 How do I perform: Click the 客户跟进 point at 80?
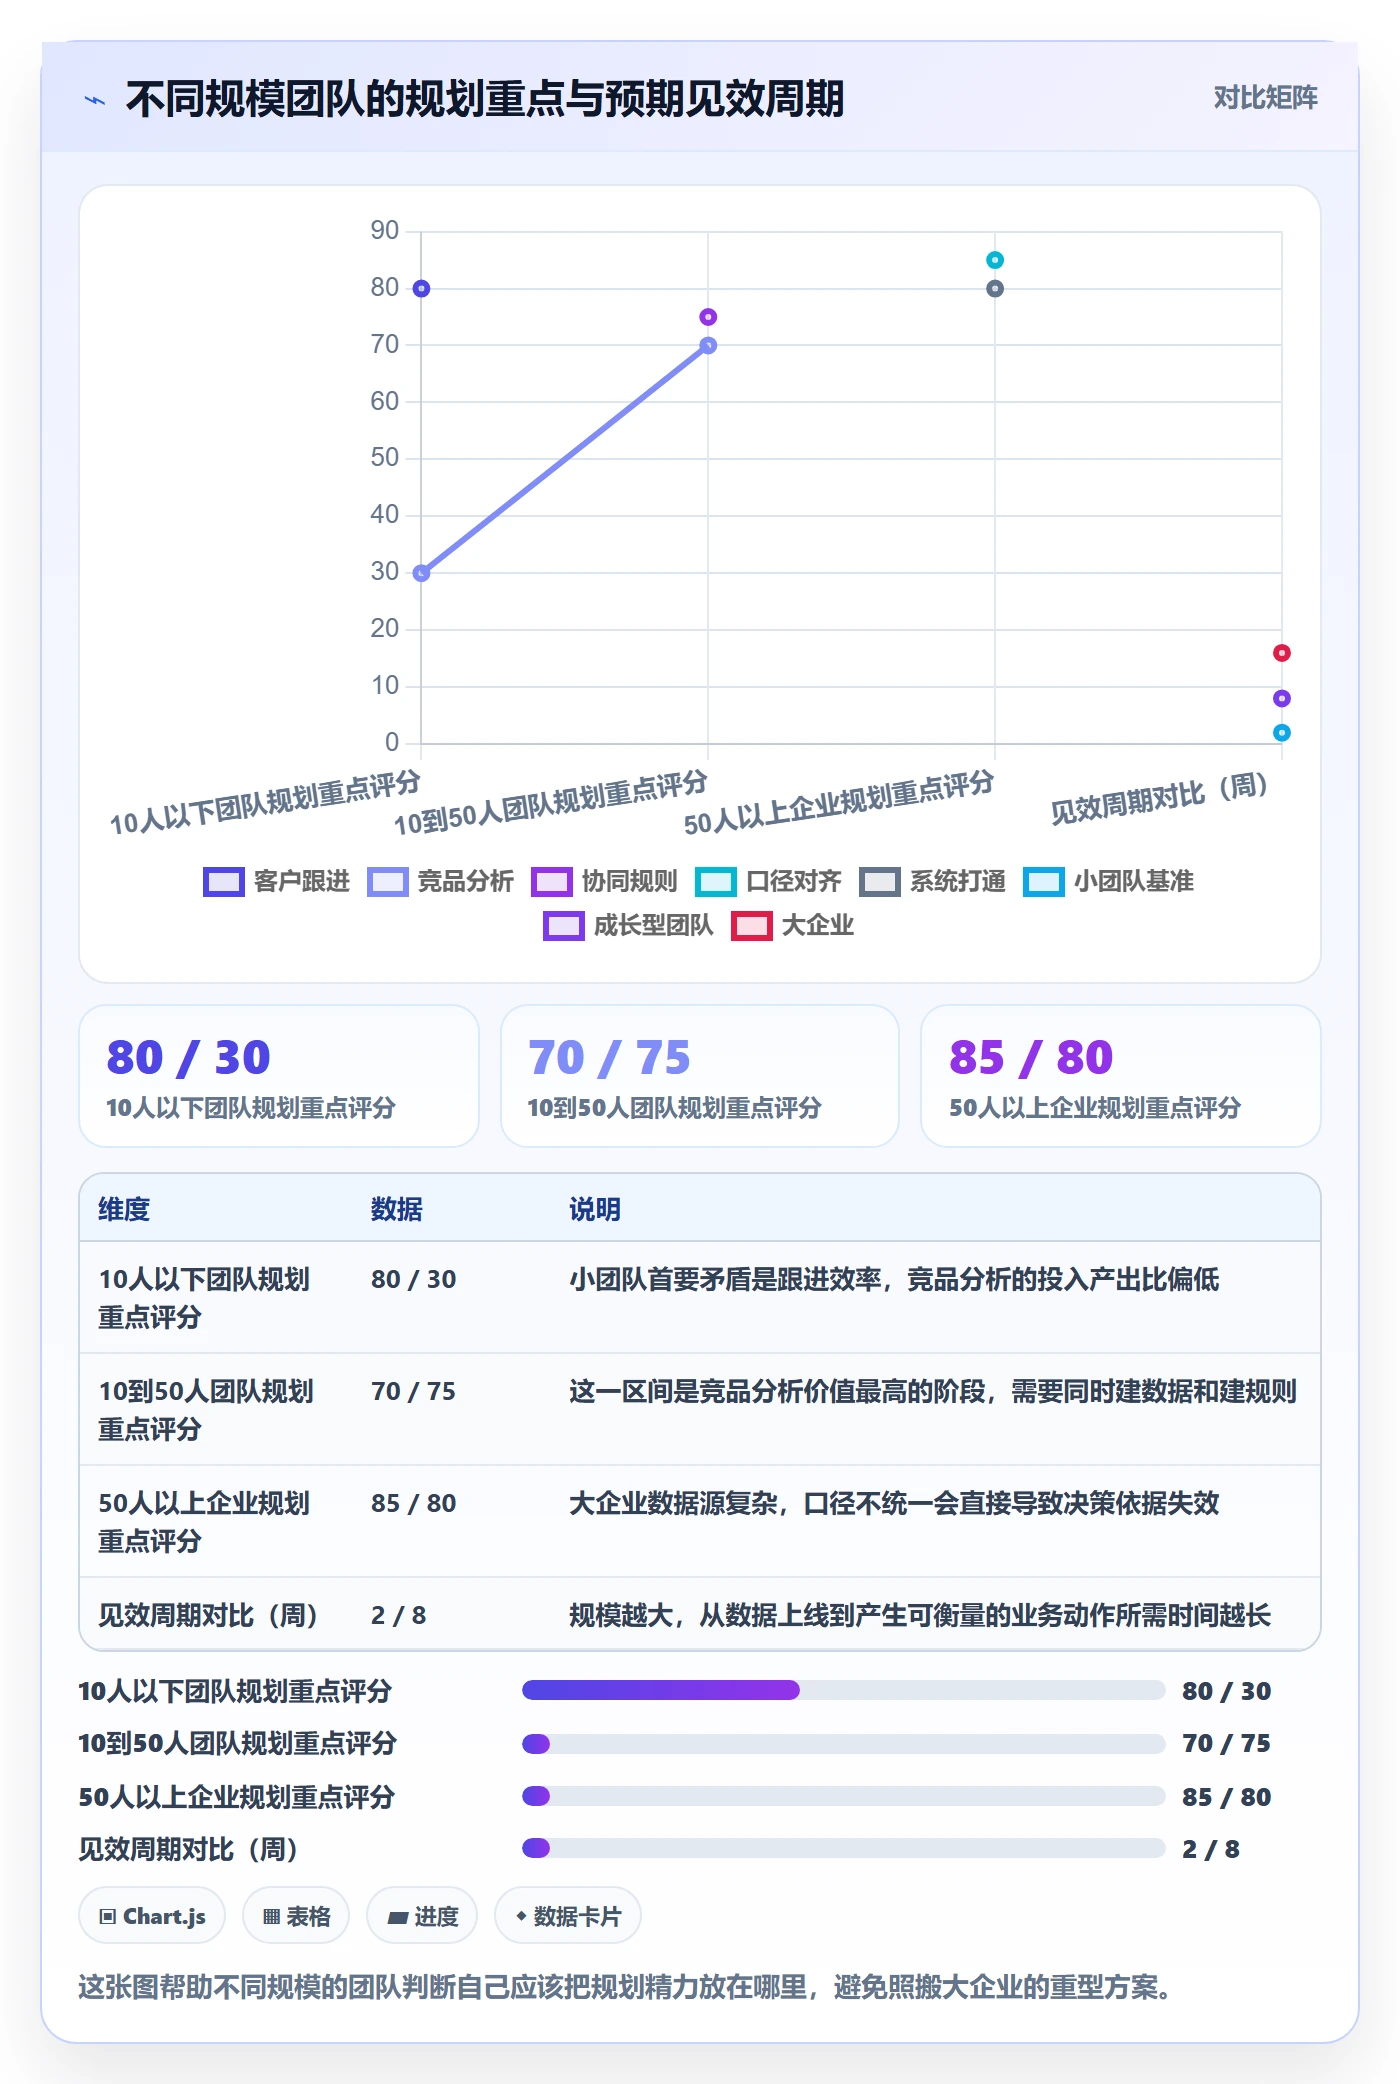(x=422, y=289)
